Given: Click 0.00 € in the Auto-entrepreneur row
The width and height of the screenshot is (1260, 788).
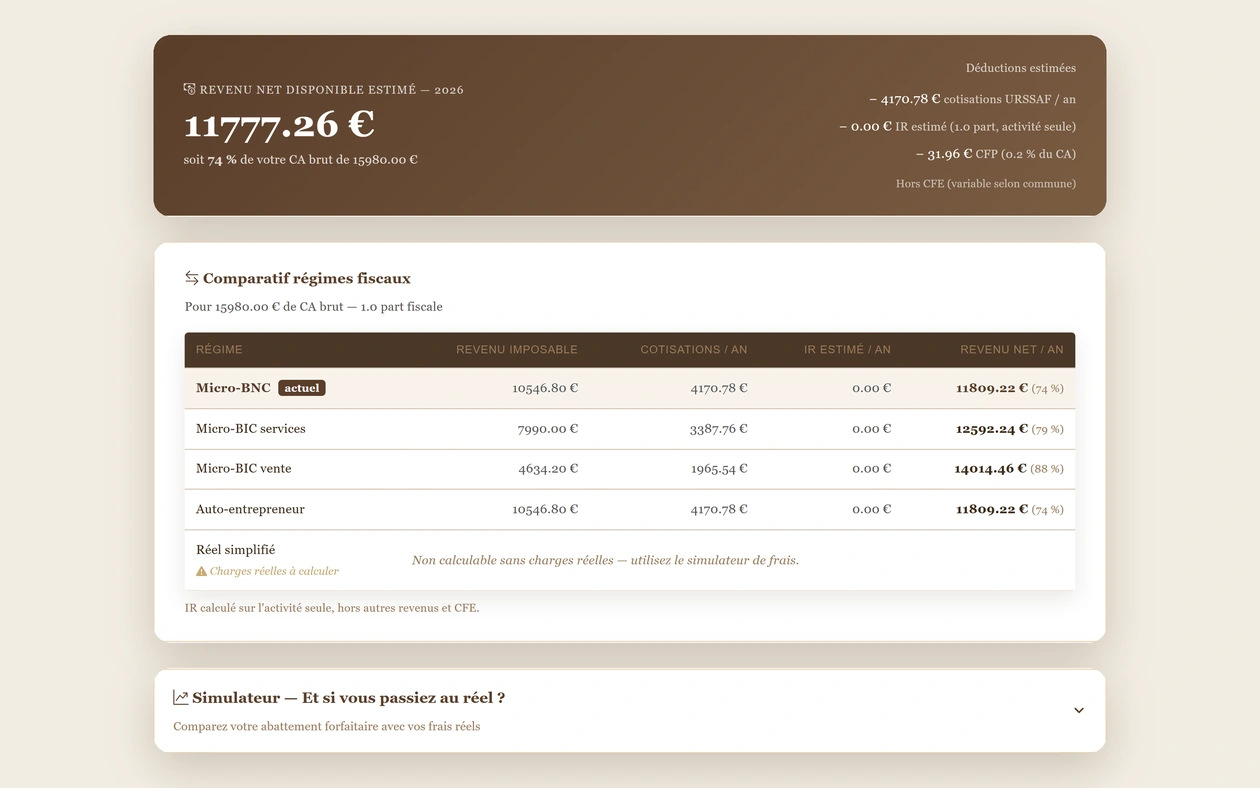Looking at the screenshot, I should (x=871, y=509).
